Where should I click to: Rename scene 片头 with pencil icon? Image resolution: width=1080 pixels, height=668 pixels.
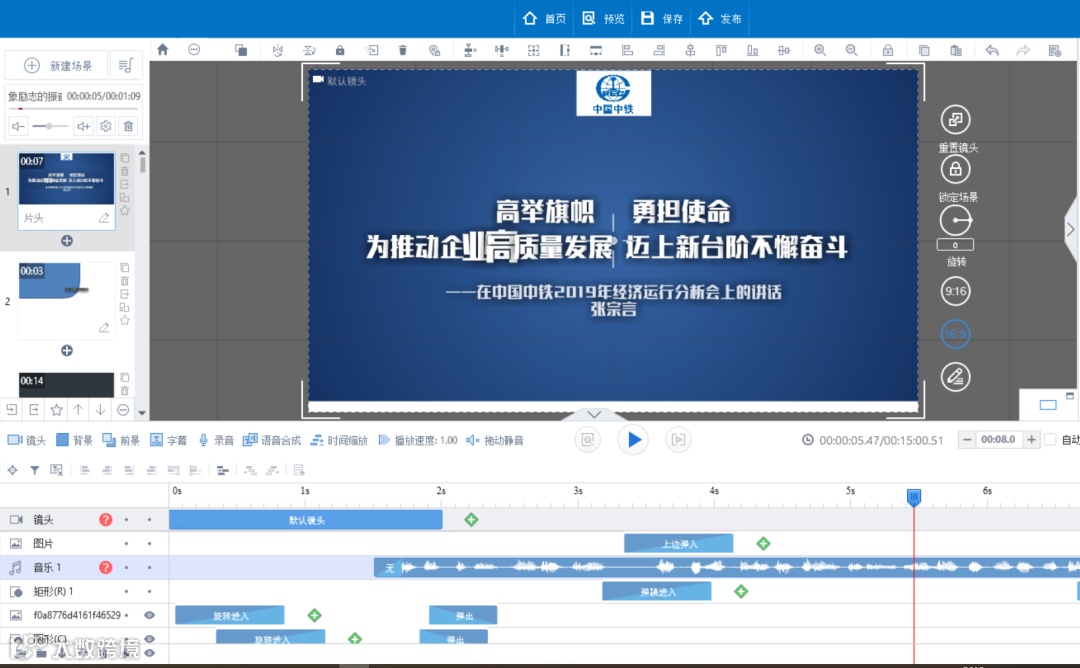[x=104, y=218]
